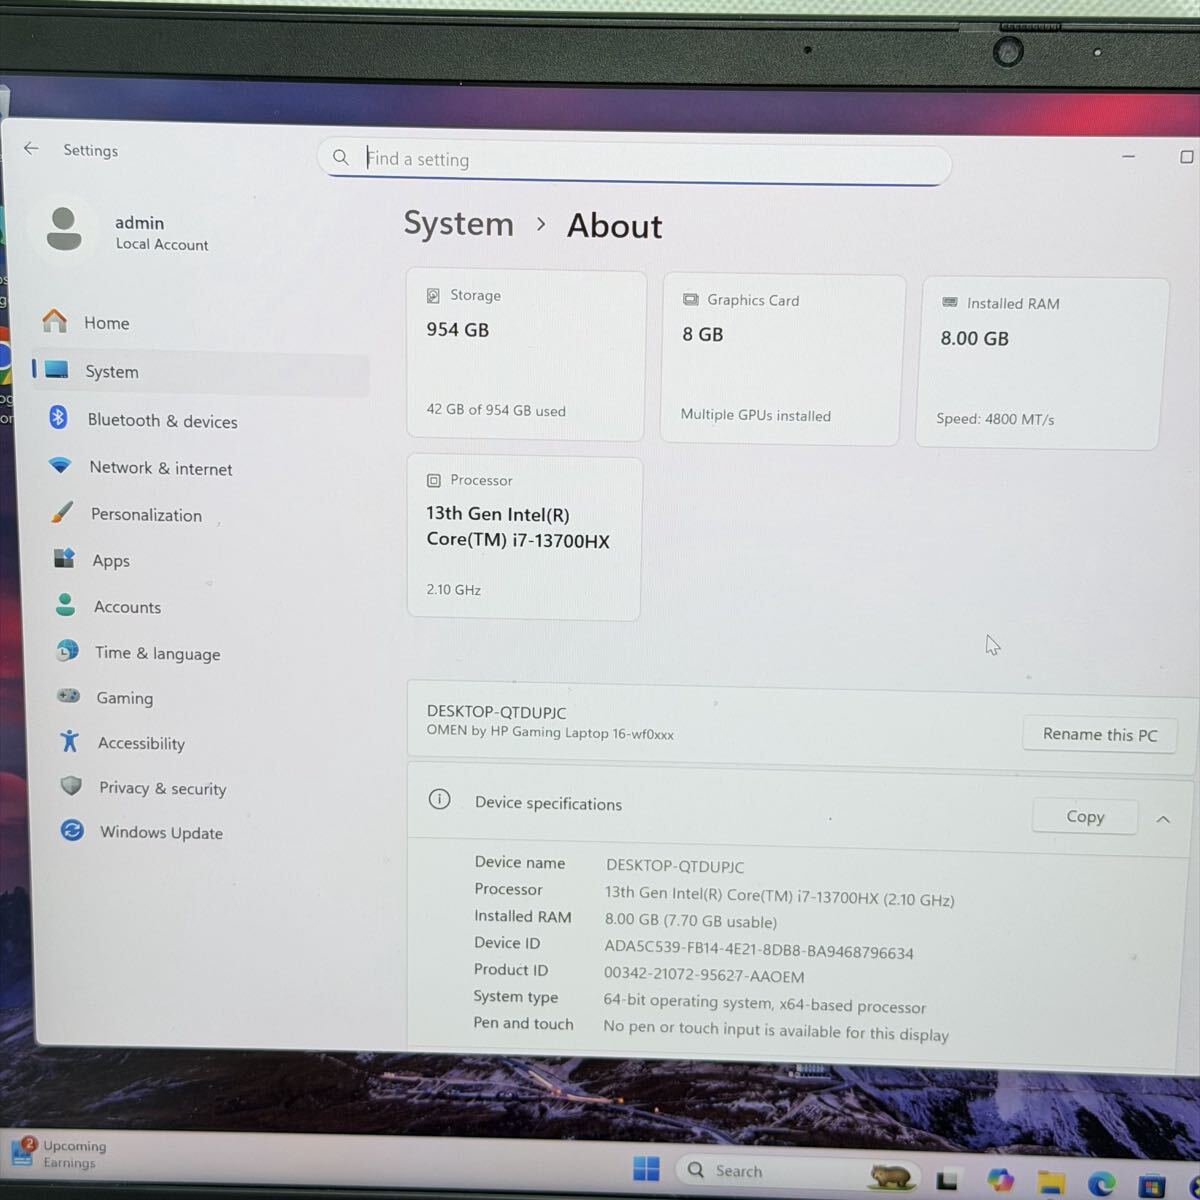The width and height of the screenshot is (1200, 1200).
Task: Copy the device specifications
Action: click(1085, 816)
